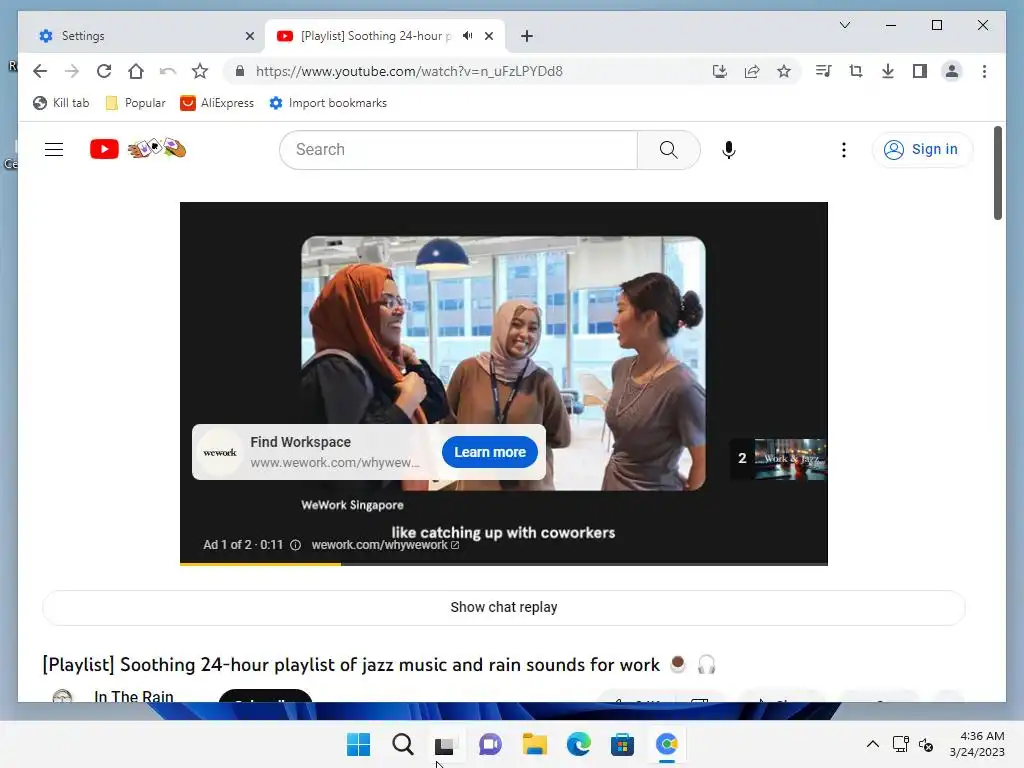Select the [Playlist] Soothing 24-hour tab
The height and width of the screenshot is (768, 1024).
coord(384,36)
